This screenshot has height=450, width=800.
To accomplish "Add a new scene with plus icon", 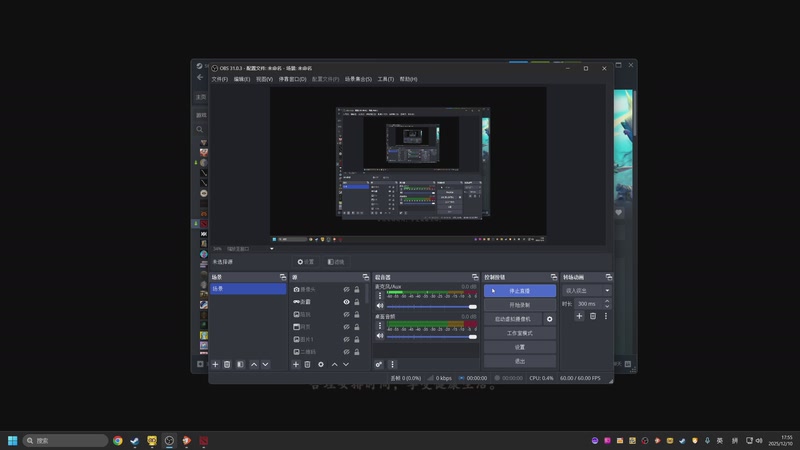I will [215, 365].
